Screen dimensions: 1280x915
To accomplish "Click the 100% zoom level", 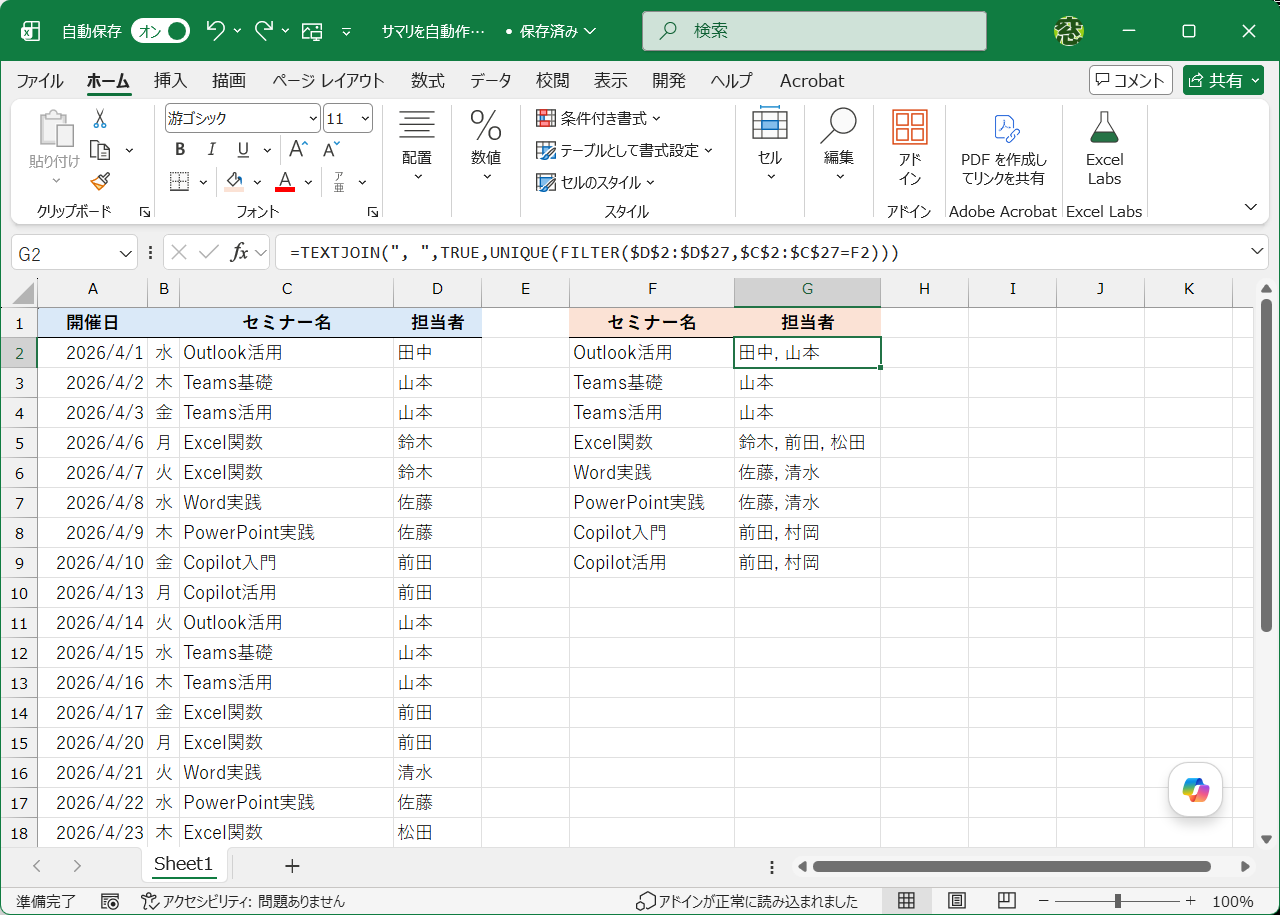I will [x=1232, y=901].
